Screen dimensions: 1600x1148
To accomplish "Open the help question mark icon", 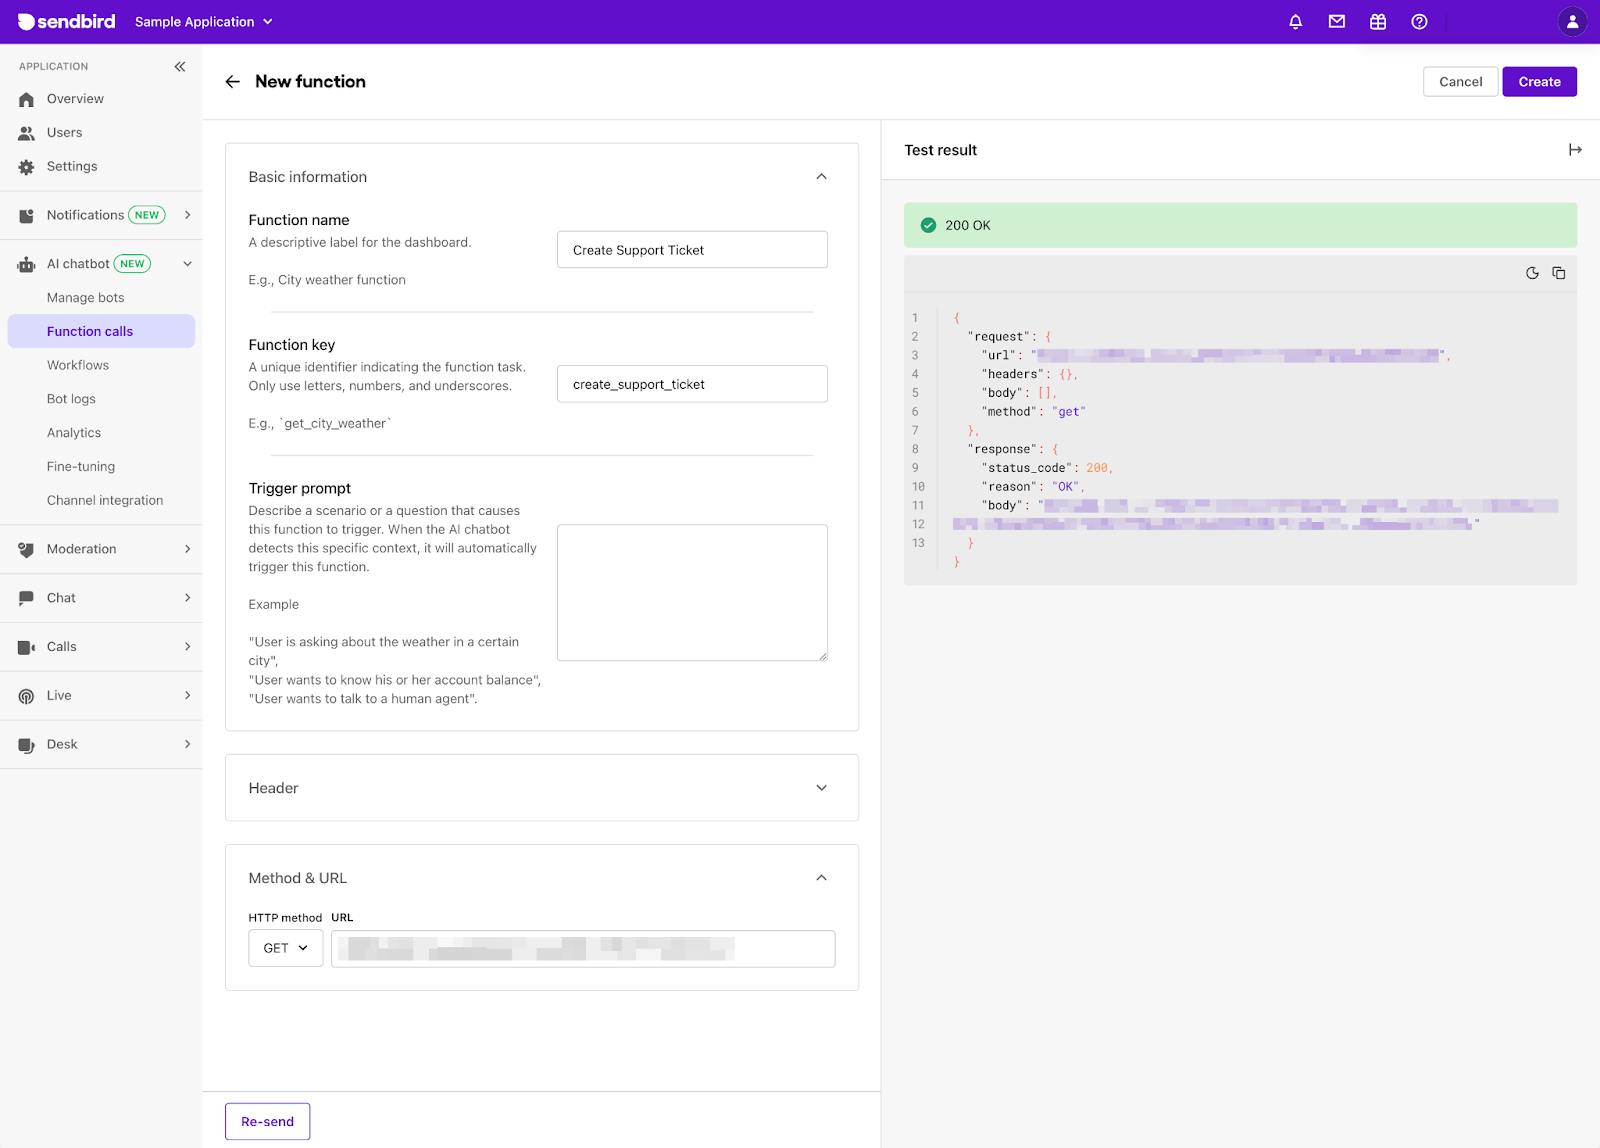I will [x=1419, y=21].
